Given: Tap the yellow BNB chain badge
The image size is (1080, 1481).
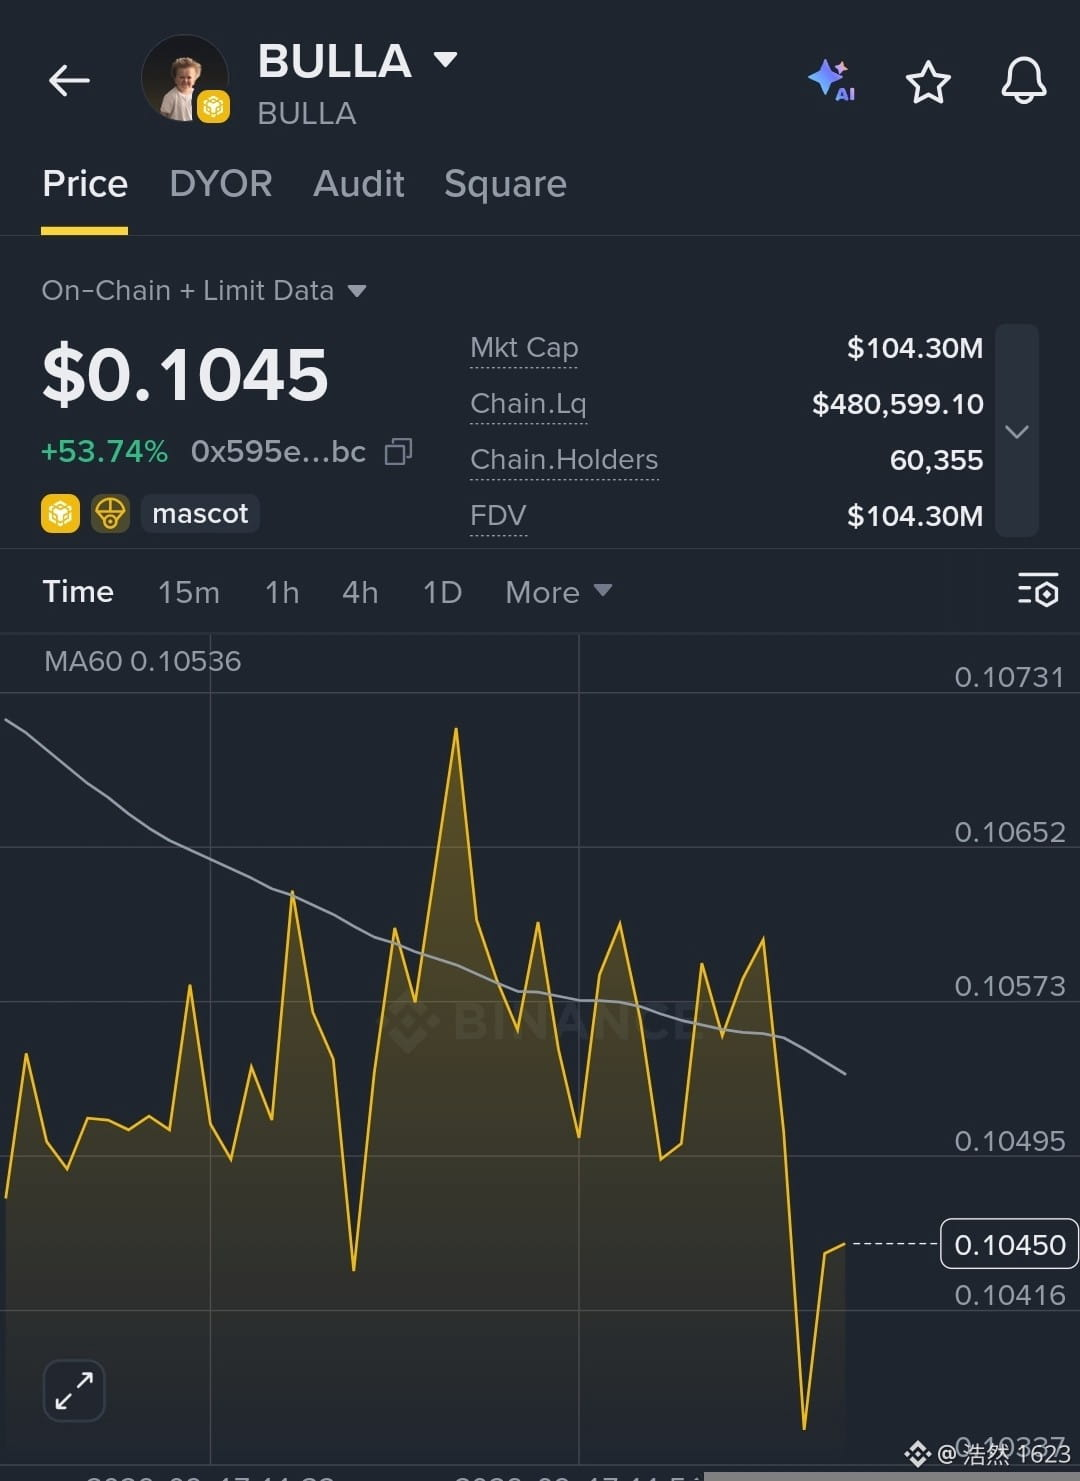Looking at the screenshot, I should click(60, 513).
